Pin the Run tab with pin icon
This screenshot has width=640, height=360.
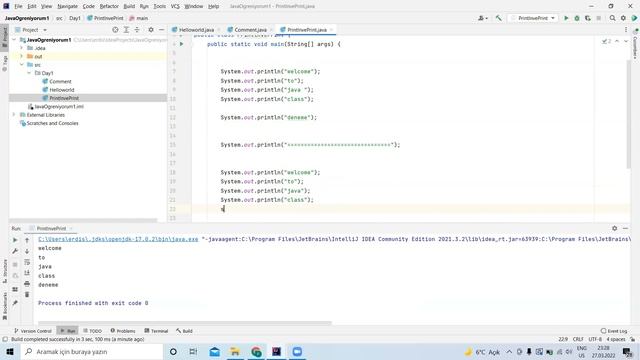tap(15, 303)
